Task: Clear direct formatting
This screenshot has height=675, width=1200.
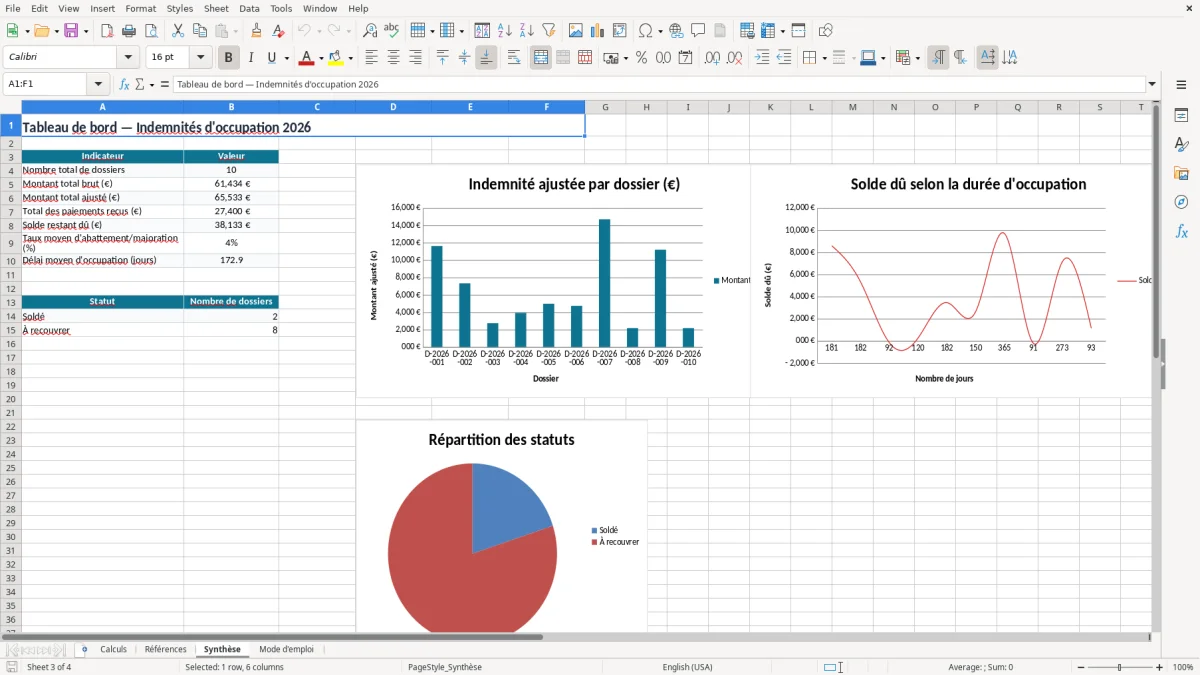Action: click(x=279, y=31)
